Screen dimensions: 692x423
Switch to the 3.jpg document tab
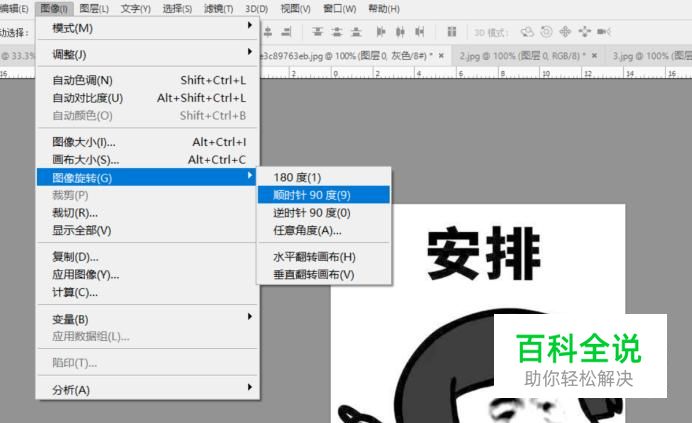(x=651, y=56)
